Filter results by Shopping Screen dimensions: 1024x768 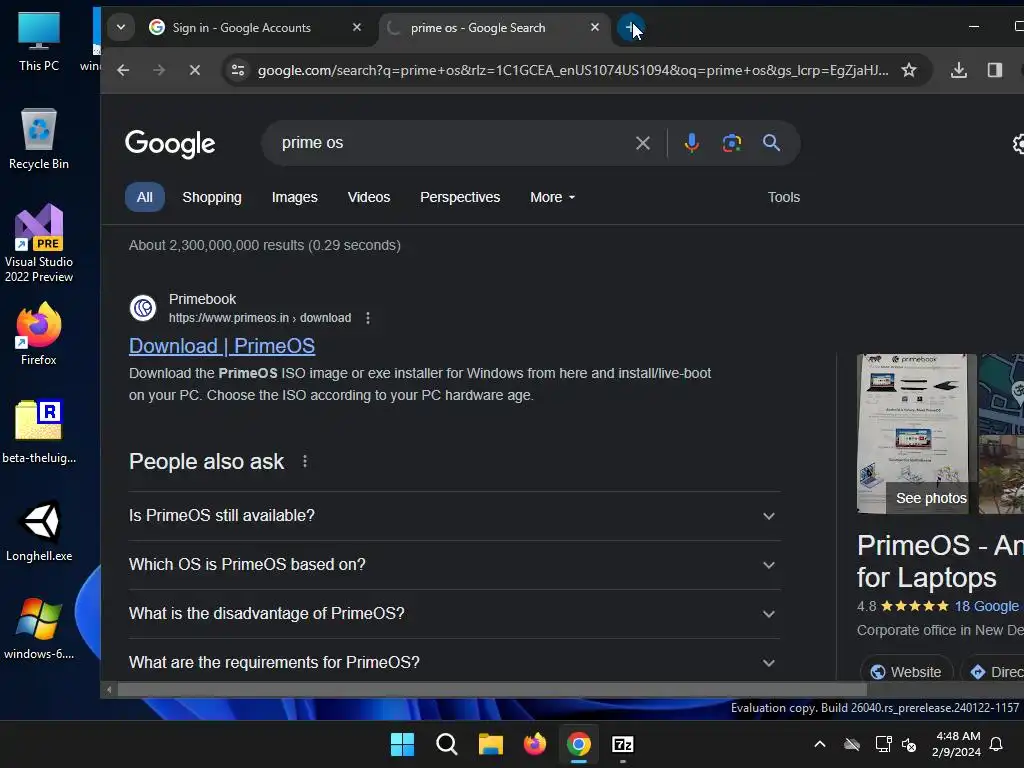[x=212, y=197]
